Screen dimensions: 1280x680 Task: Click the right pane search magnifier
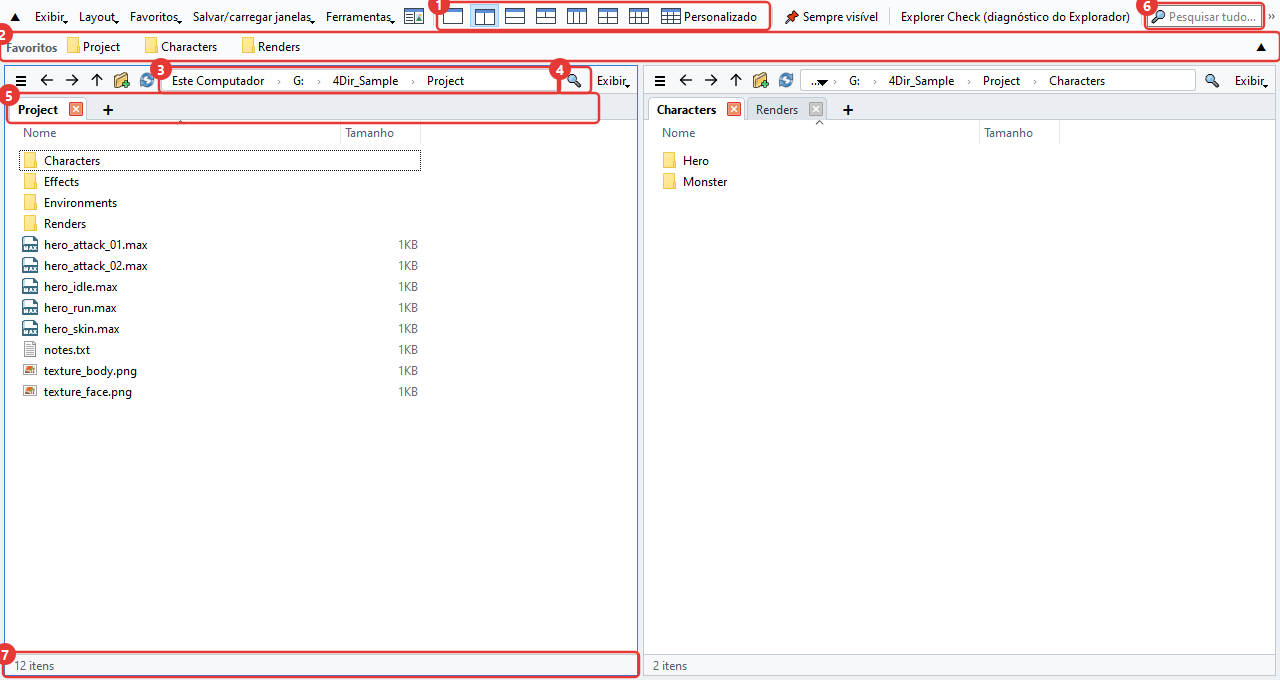click(x=1212, y=81)
